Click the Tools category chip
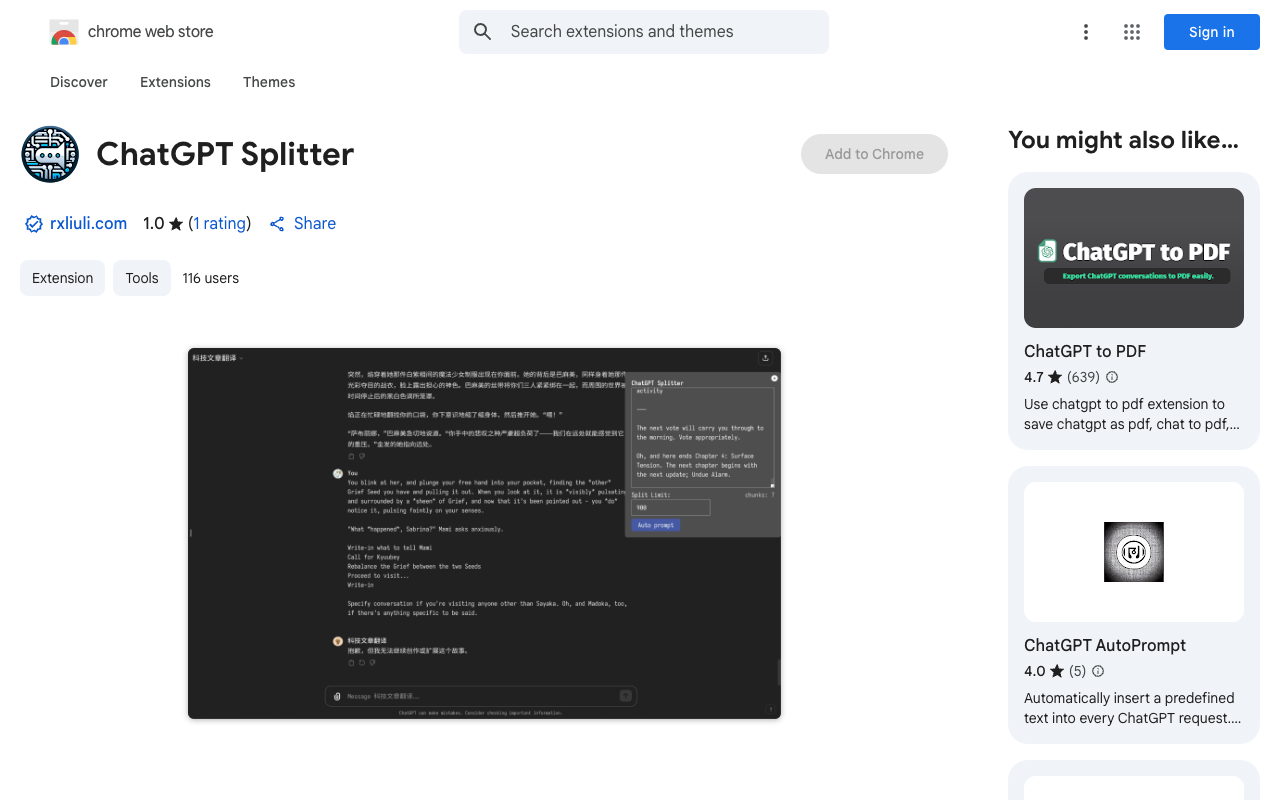The height and width of the screenshot is (800, 1280). tap(142, 278)
